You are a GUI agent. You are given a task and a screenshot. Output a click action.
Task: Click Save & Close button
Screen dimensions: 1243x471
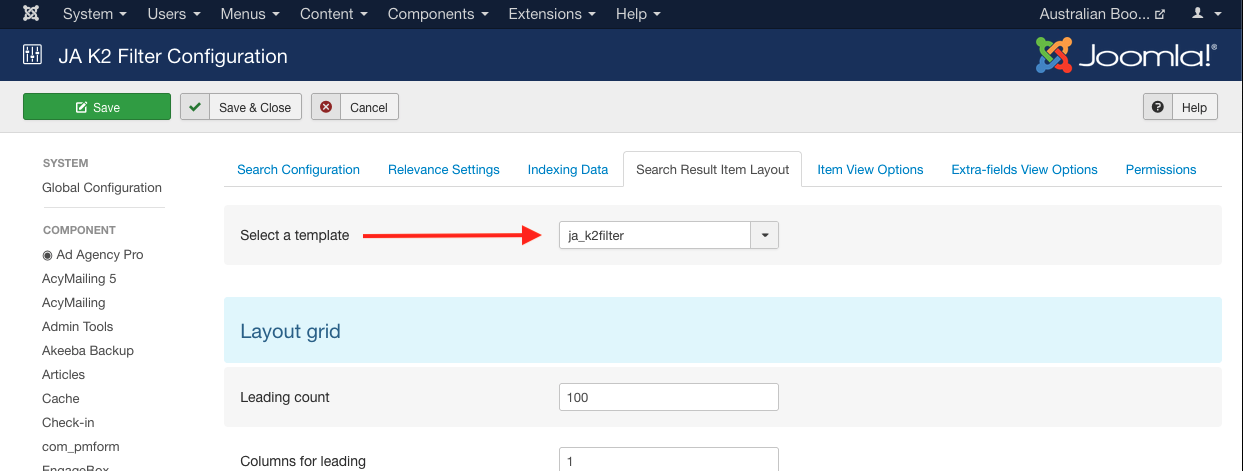point(241,107)
